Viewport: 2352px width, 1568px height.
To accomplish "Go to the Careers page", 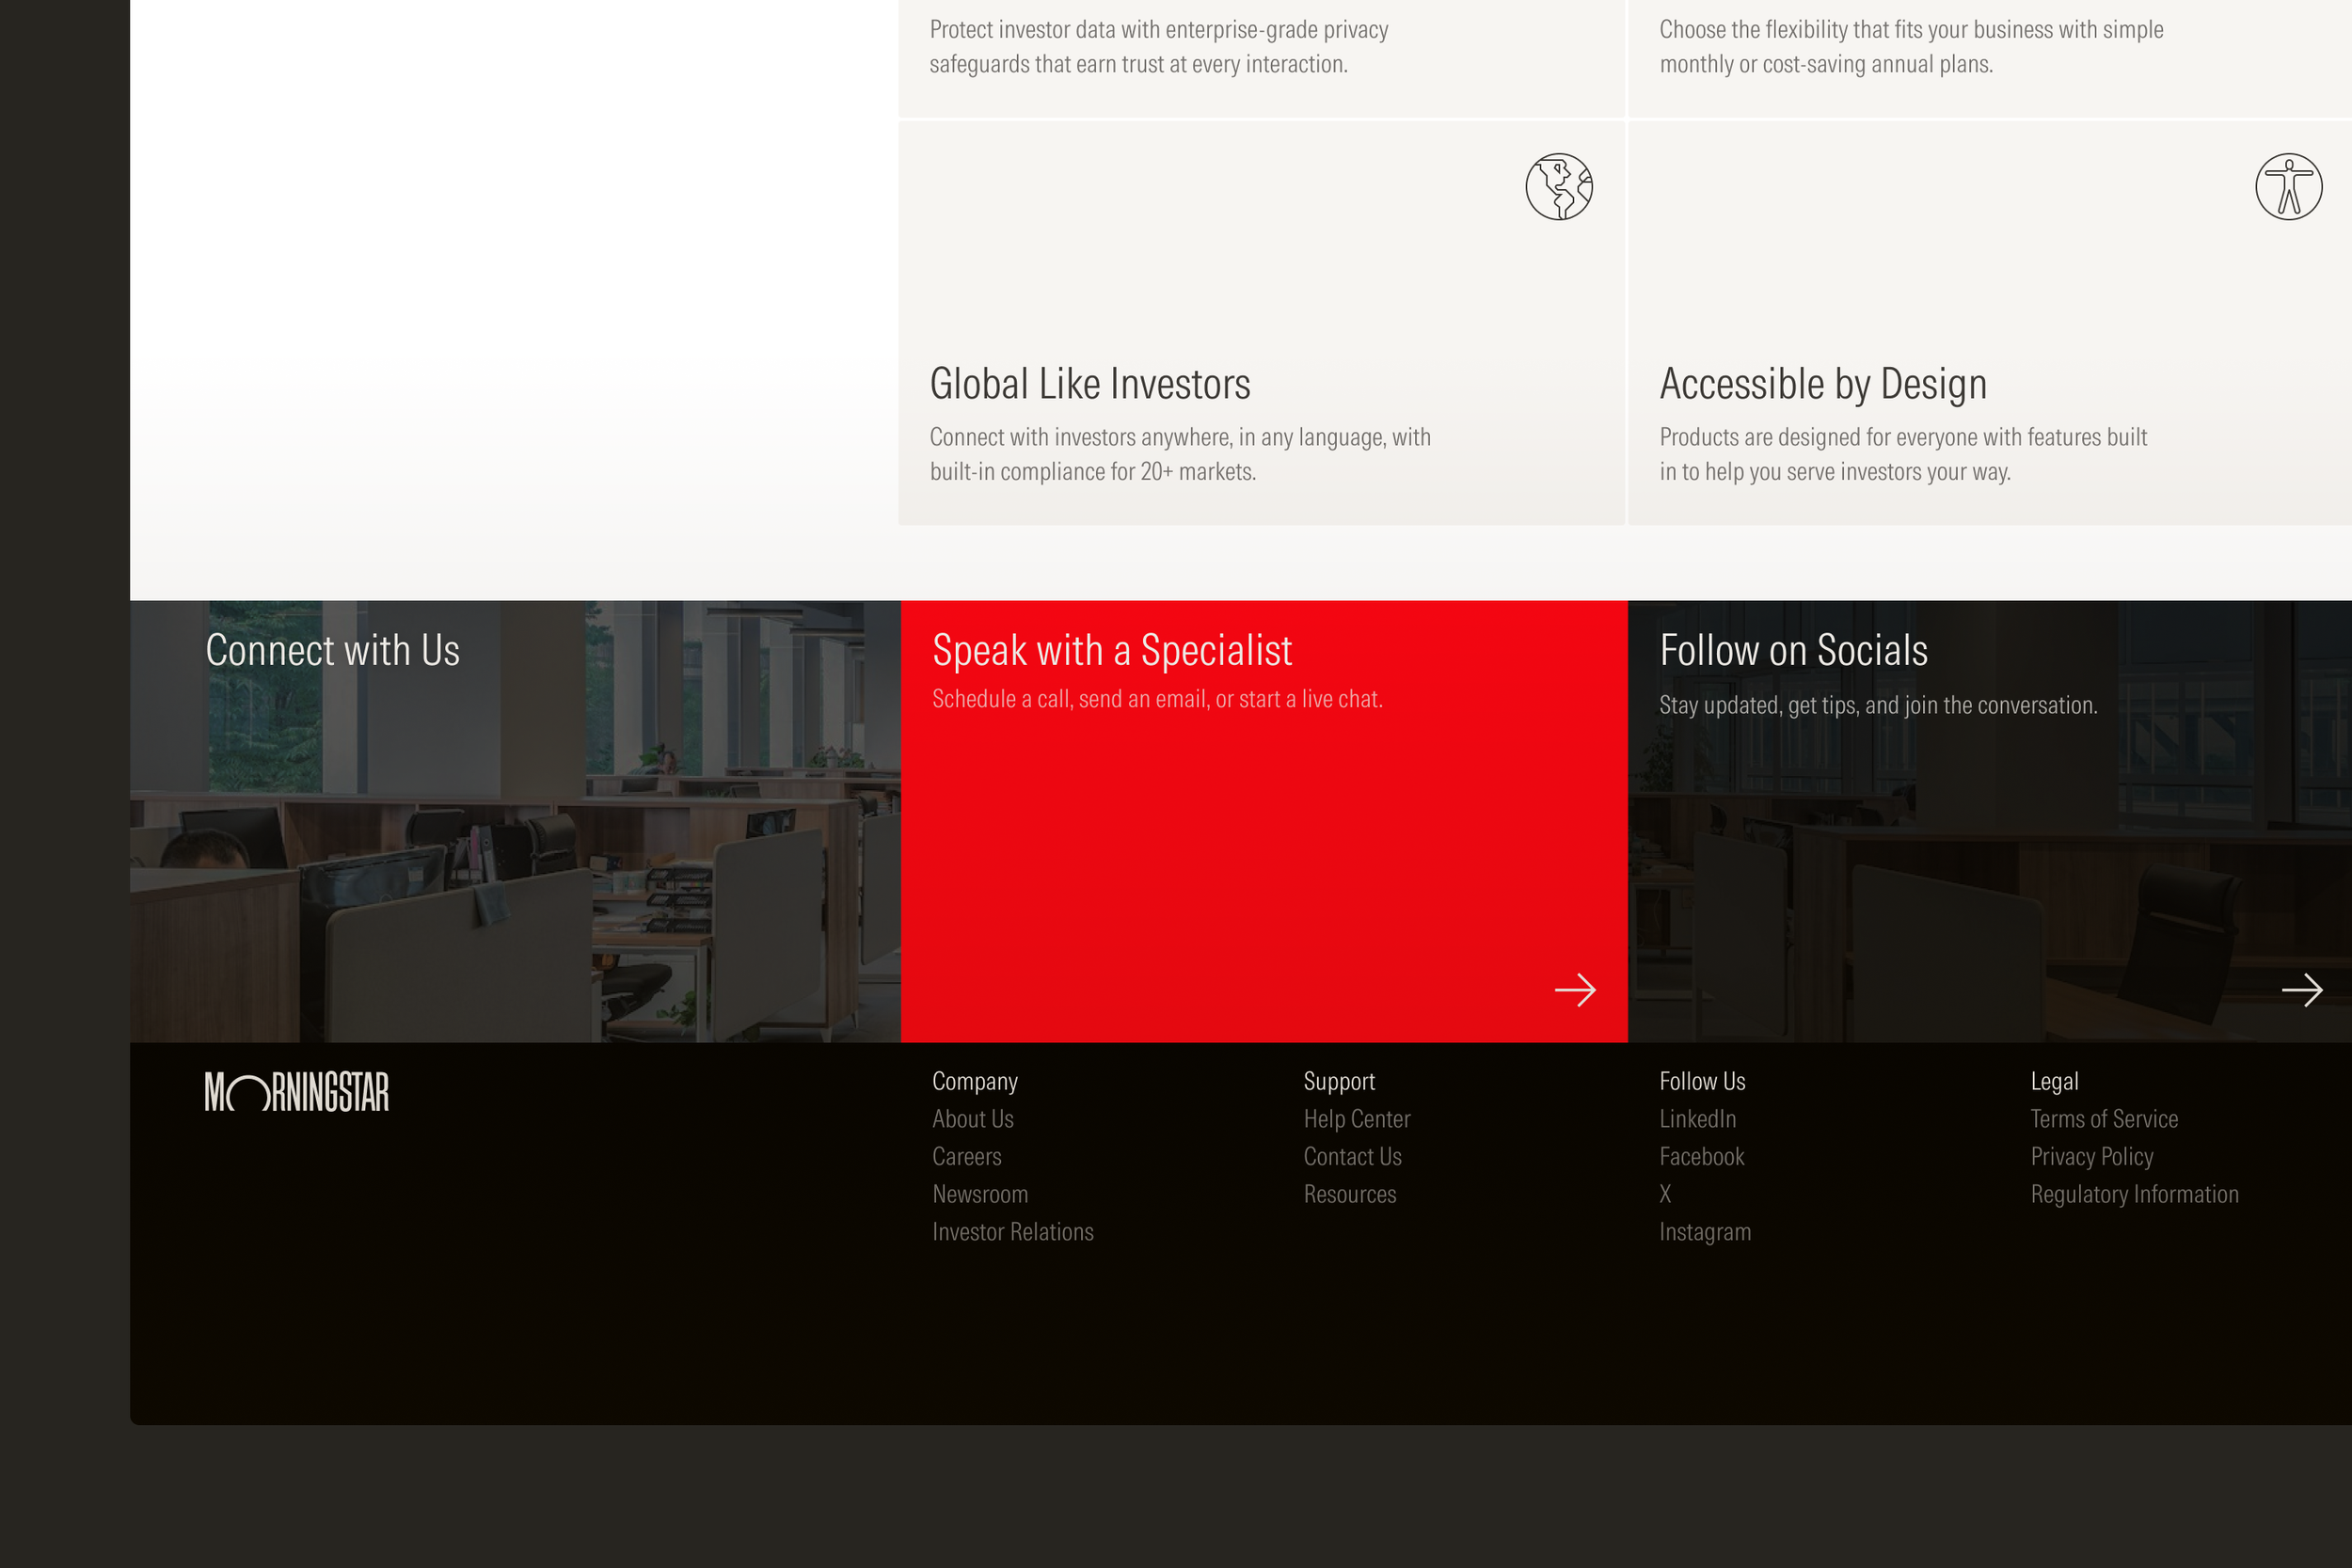I will click(x=966, y=1157).
